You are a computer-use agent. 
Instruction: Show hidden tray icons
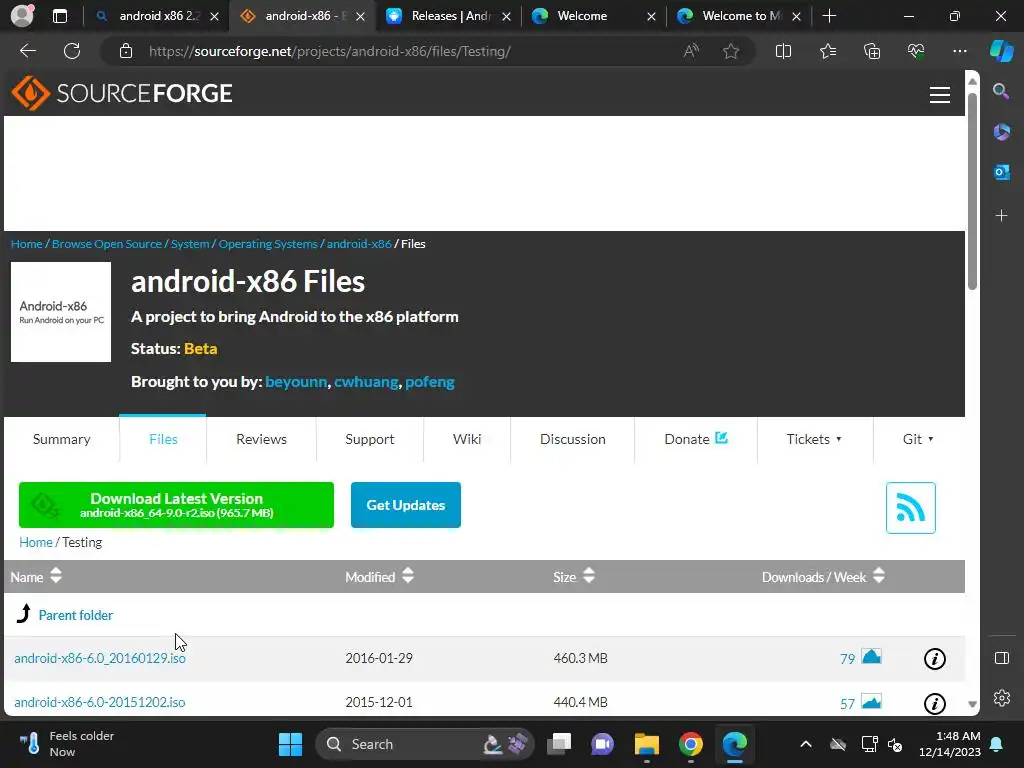pos(805,744)
